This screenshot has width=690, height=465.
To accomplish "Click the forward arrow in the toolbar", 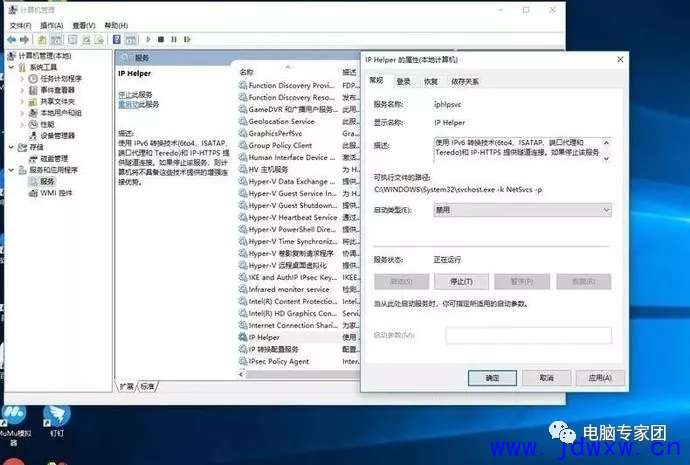I will [x=25, y=40].
